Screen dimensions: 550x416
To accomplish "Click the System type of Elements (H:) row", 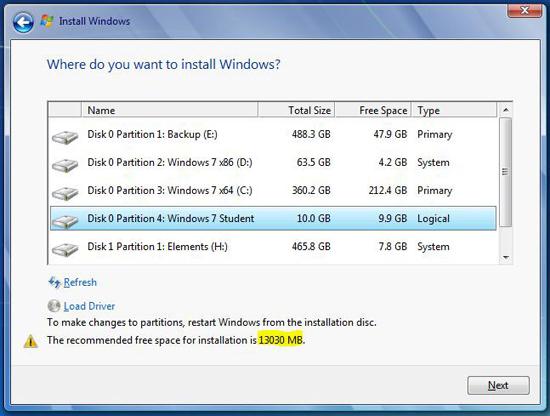I will [x=433, y=247].
